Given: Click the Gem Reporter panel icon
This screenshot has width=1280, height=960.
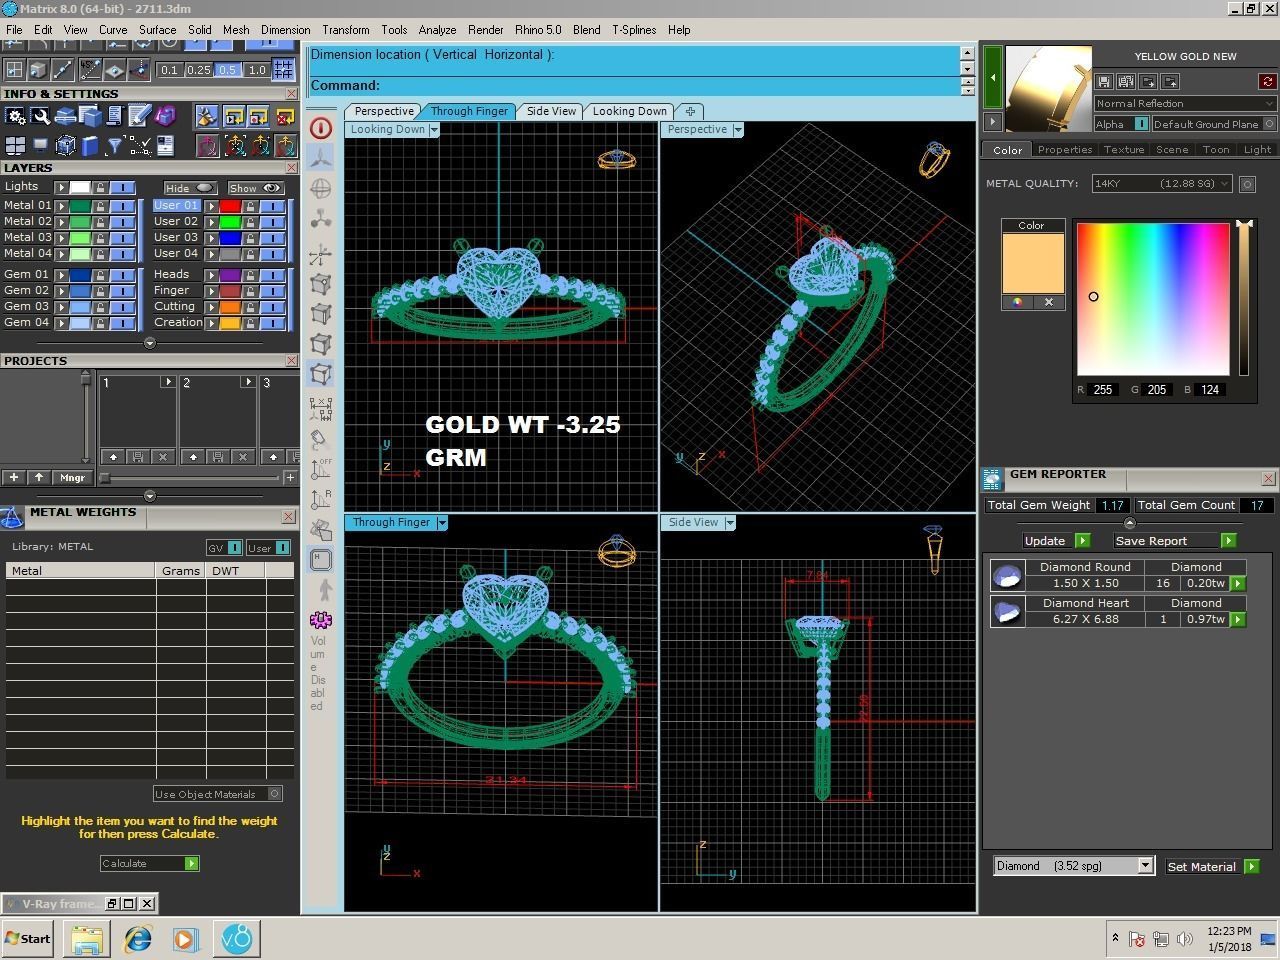Looking at the screenshot, I should point(993,478).
